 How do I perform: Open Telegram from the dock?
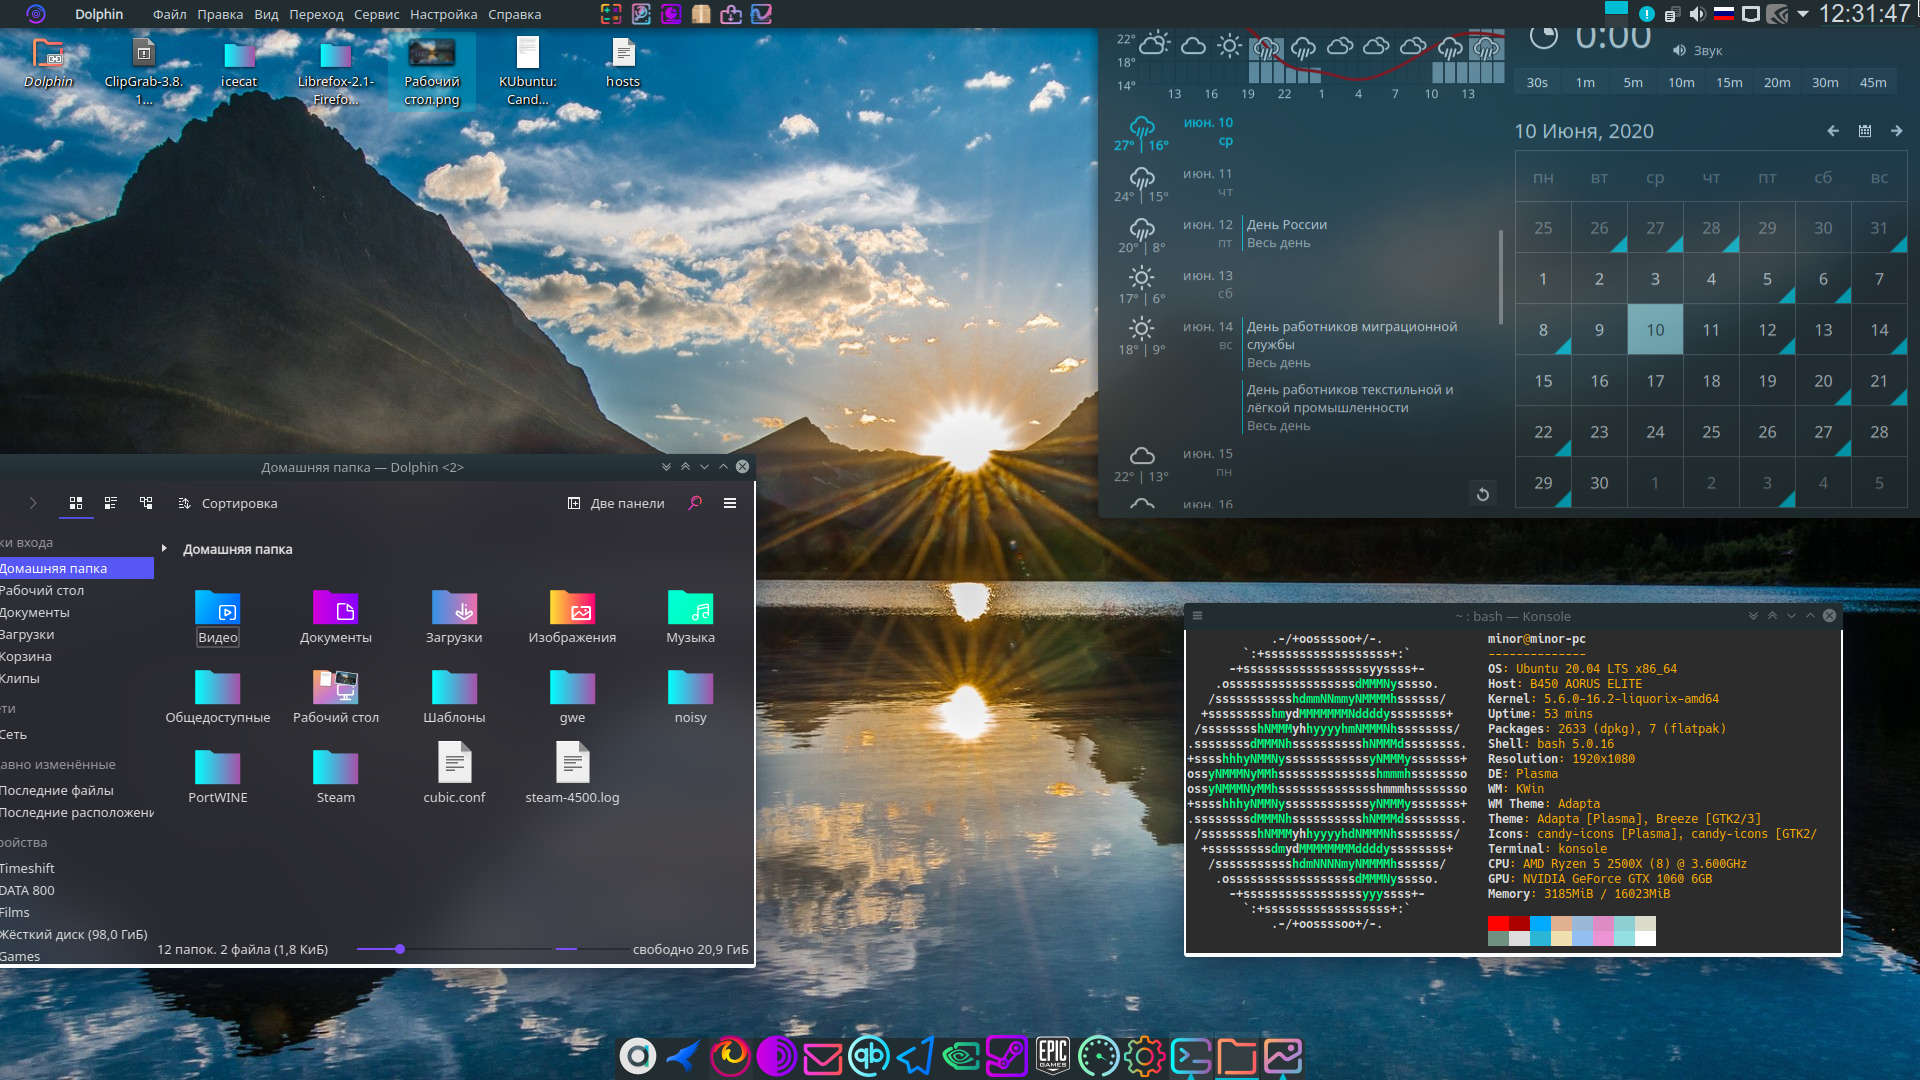(915, 1056)
